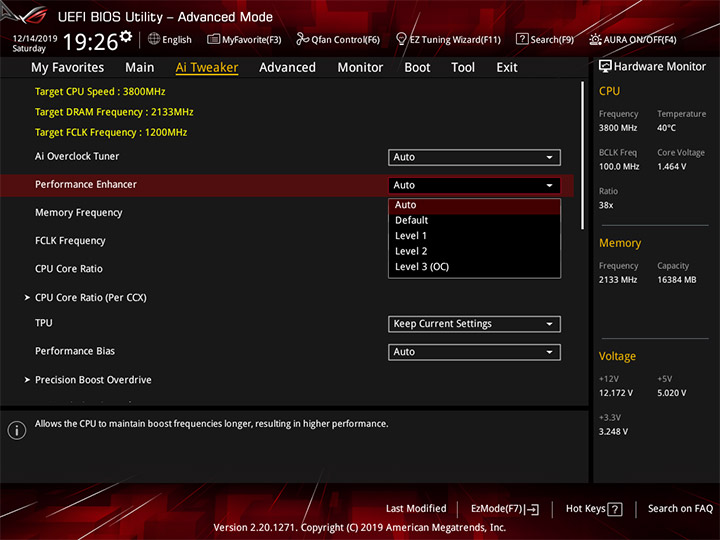Click the +12V 12.172 V reading
Screen dimensions: 720x540
point(616,394)
